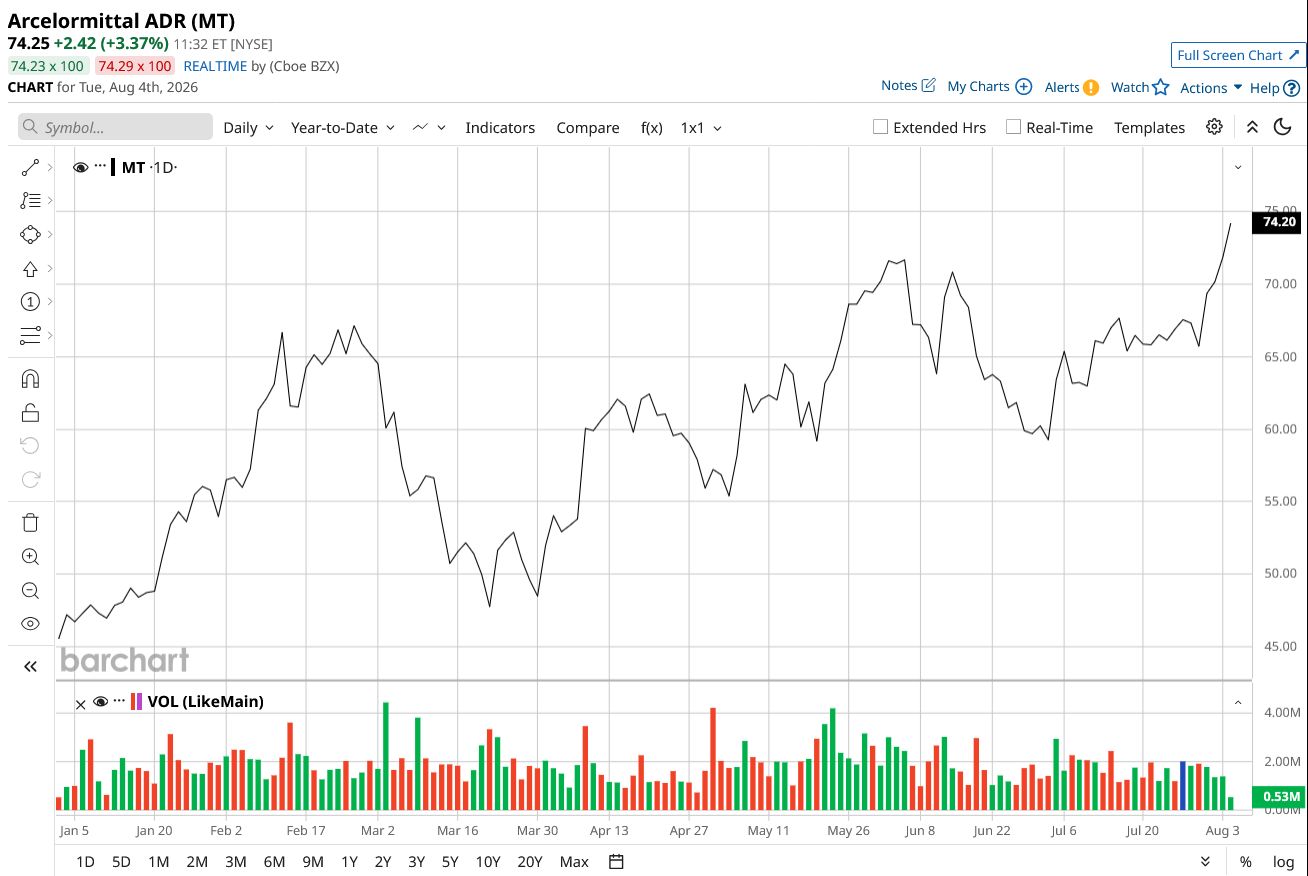Open the custom date range calendar
This screenshot has width=1308, height=876.
pos(616,862)
